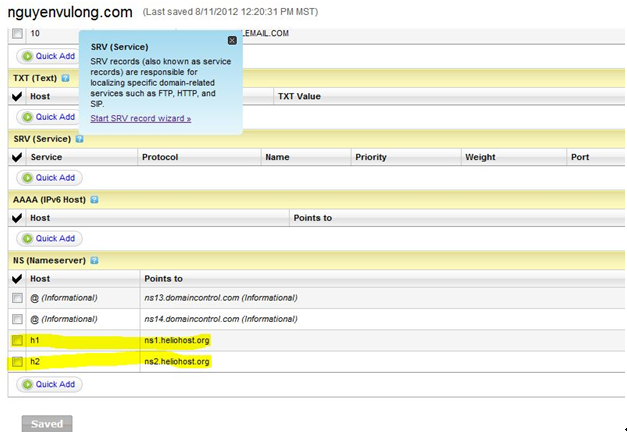The image size is (627, 435).
Task: Click Quick Add under NS (Nameserver)
Action: 49,384
